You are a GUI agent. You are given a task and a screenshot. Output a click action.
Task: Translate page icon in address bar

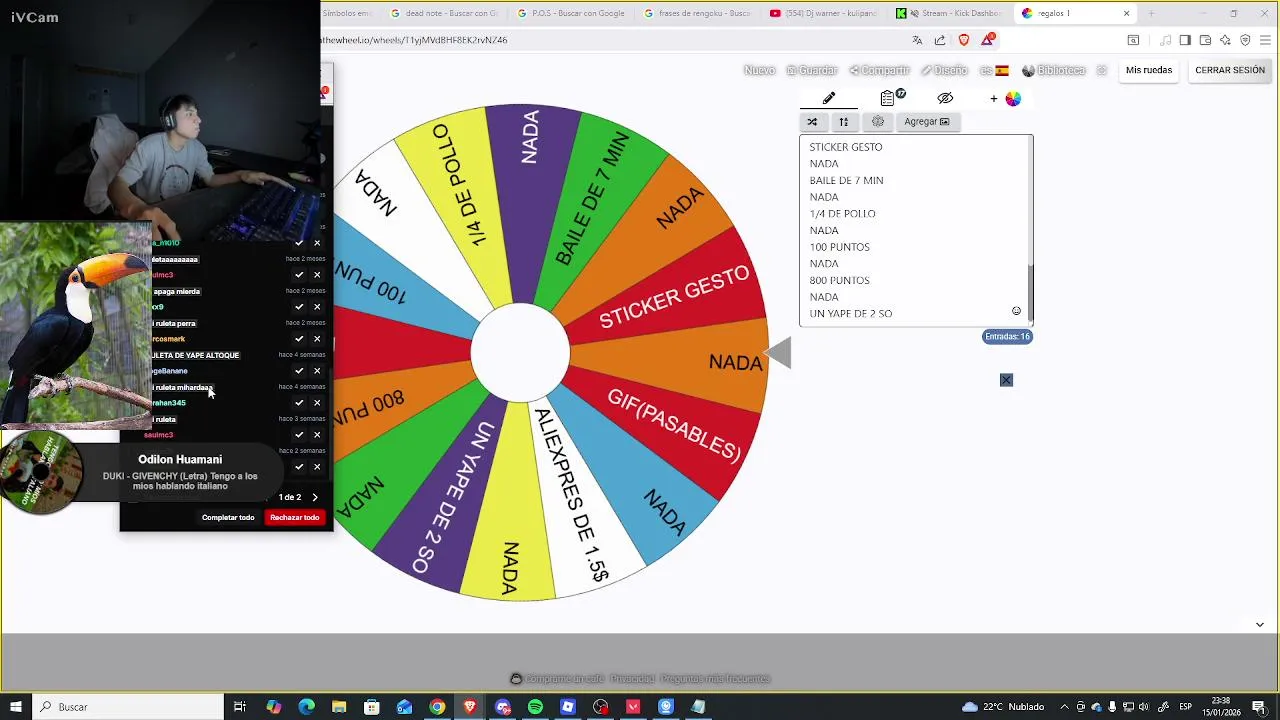[x=917, y=40]
